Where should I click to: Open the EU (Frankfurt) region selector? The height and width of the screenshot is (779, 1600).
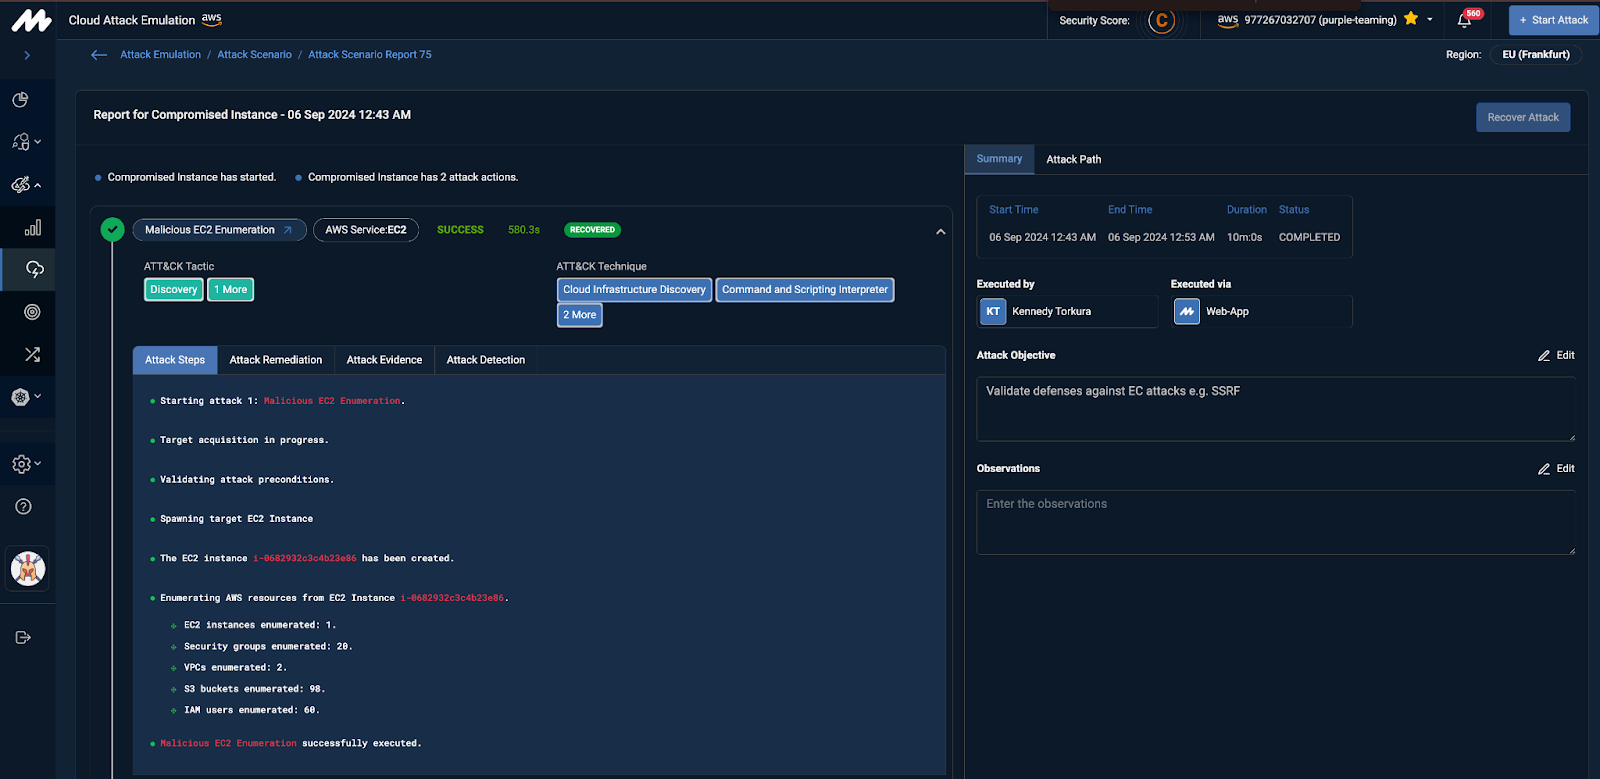1536,55
